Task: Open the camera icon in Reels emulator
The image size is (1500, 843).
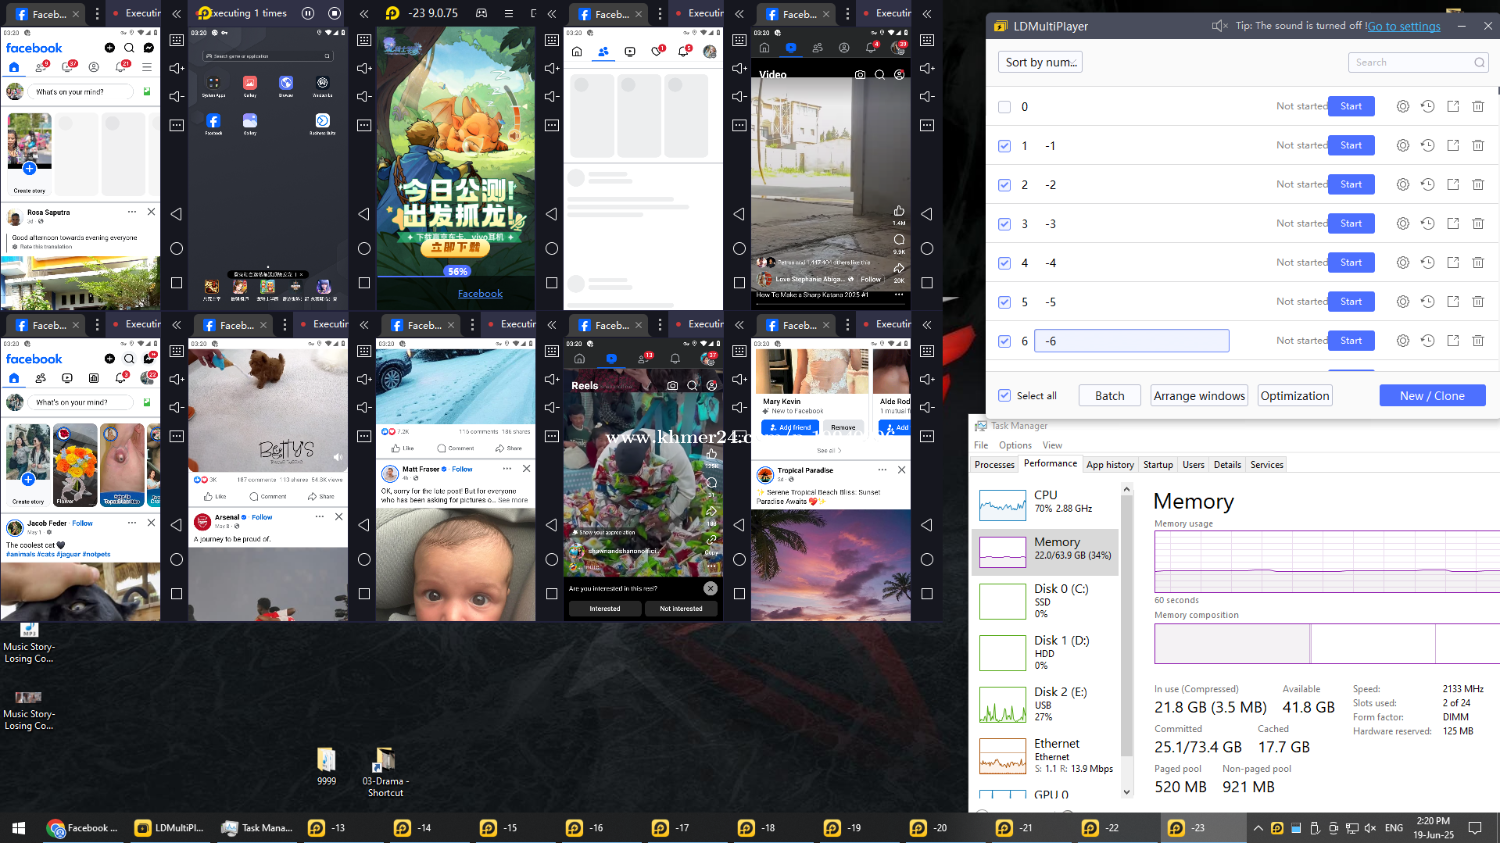Action: point(673,385)
